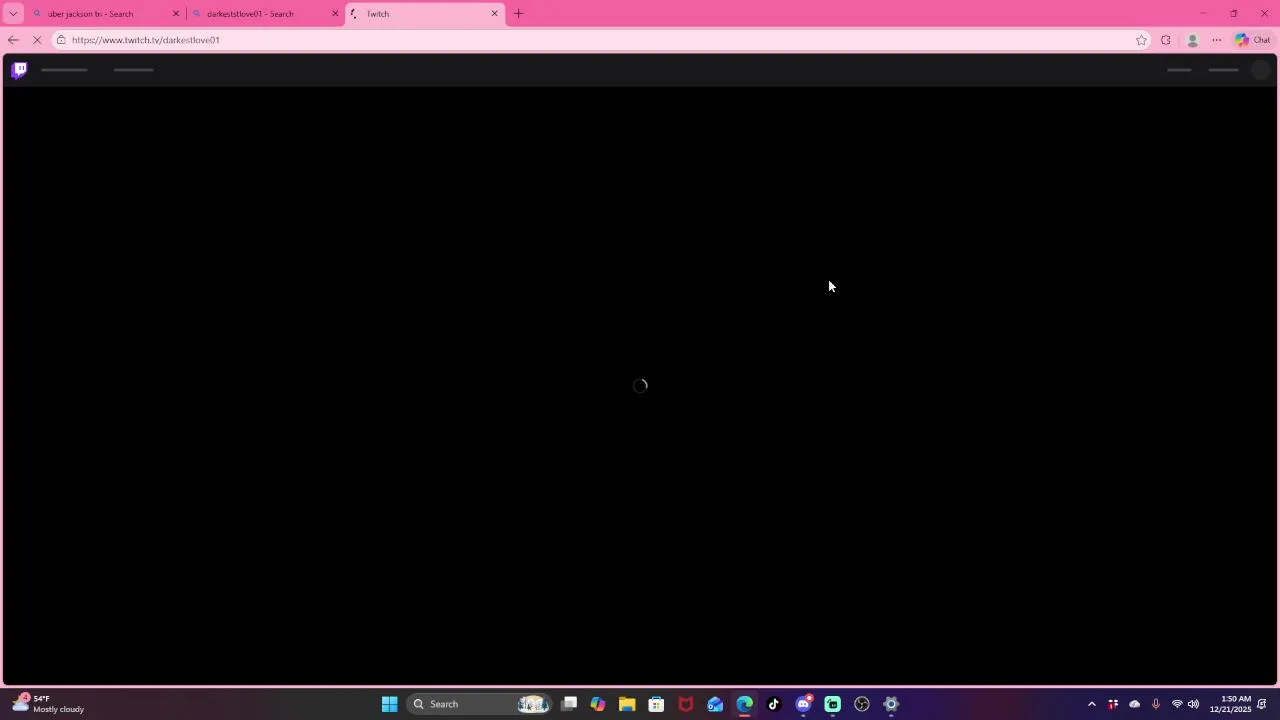This screenshot has height=720, width=1280.
Task: Open Wi-Fi network settings in tray
Action: 1177,704
